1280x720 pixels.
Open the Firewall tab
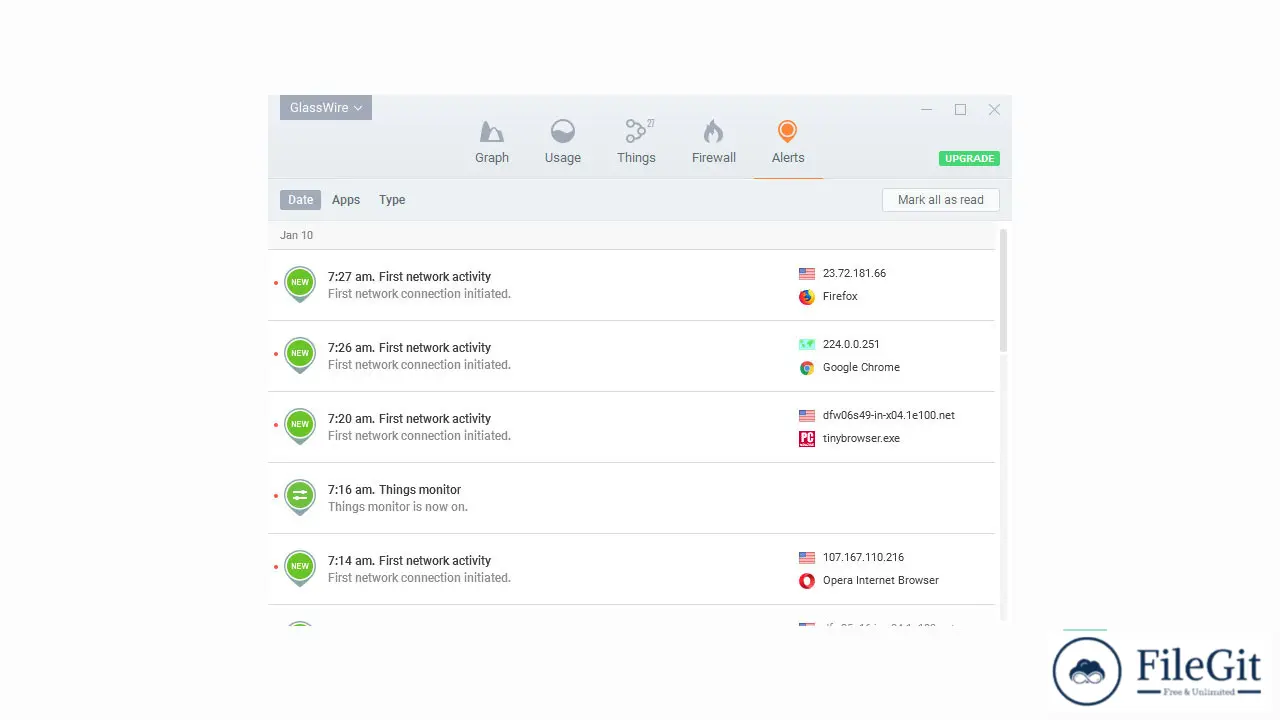[x=714, y=142]
